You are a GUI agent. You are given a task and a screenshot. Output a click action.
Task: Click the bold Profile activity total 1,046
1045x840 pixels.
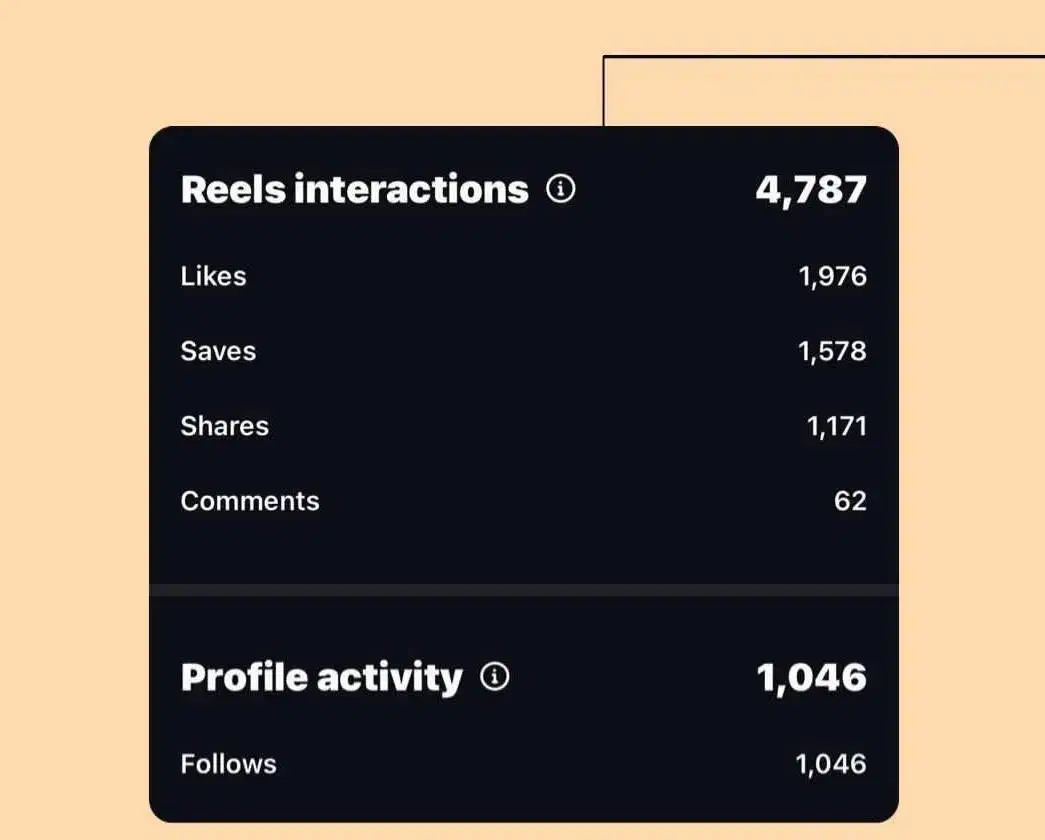(x=811, y=678)
